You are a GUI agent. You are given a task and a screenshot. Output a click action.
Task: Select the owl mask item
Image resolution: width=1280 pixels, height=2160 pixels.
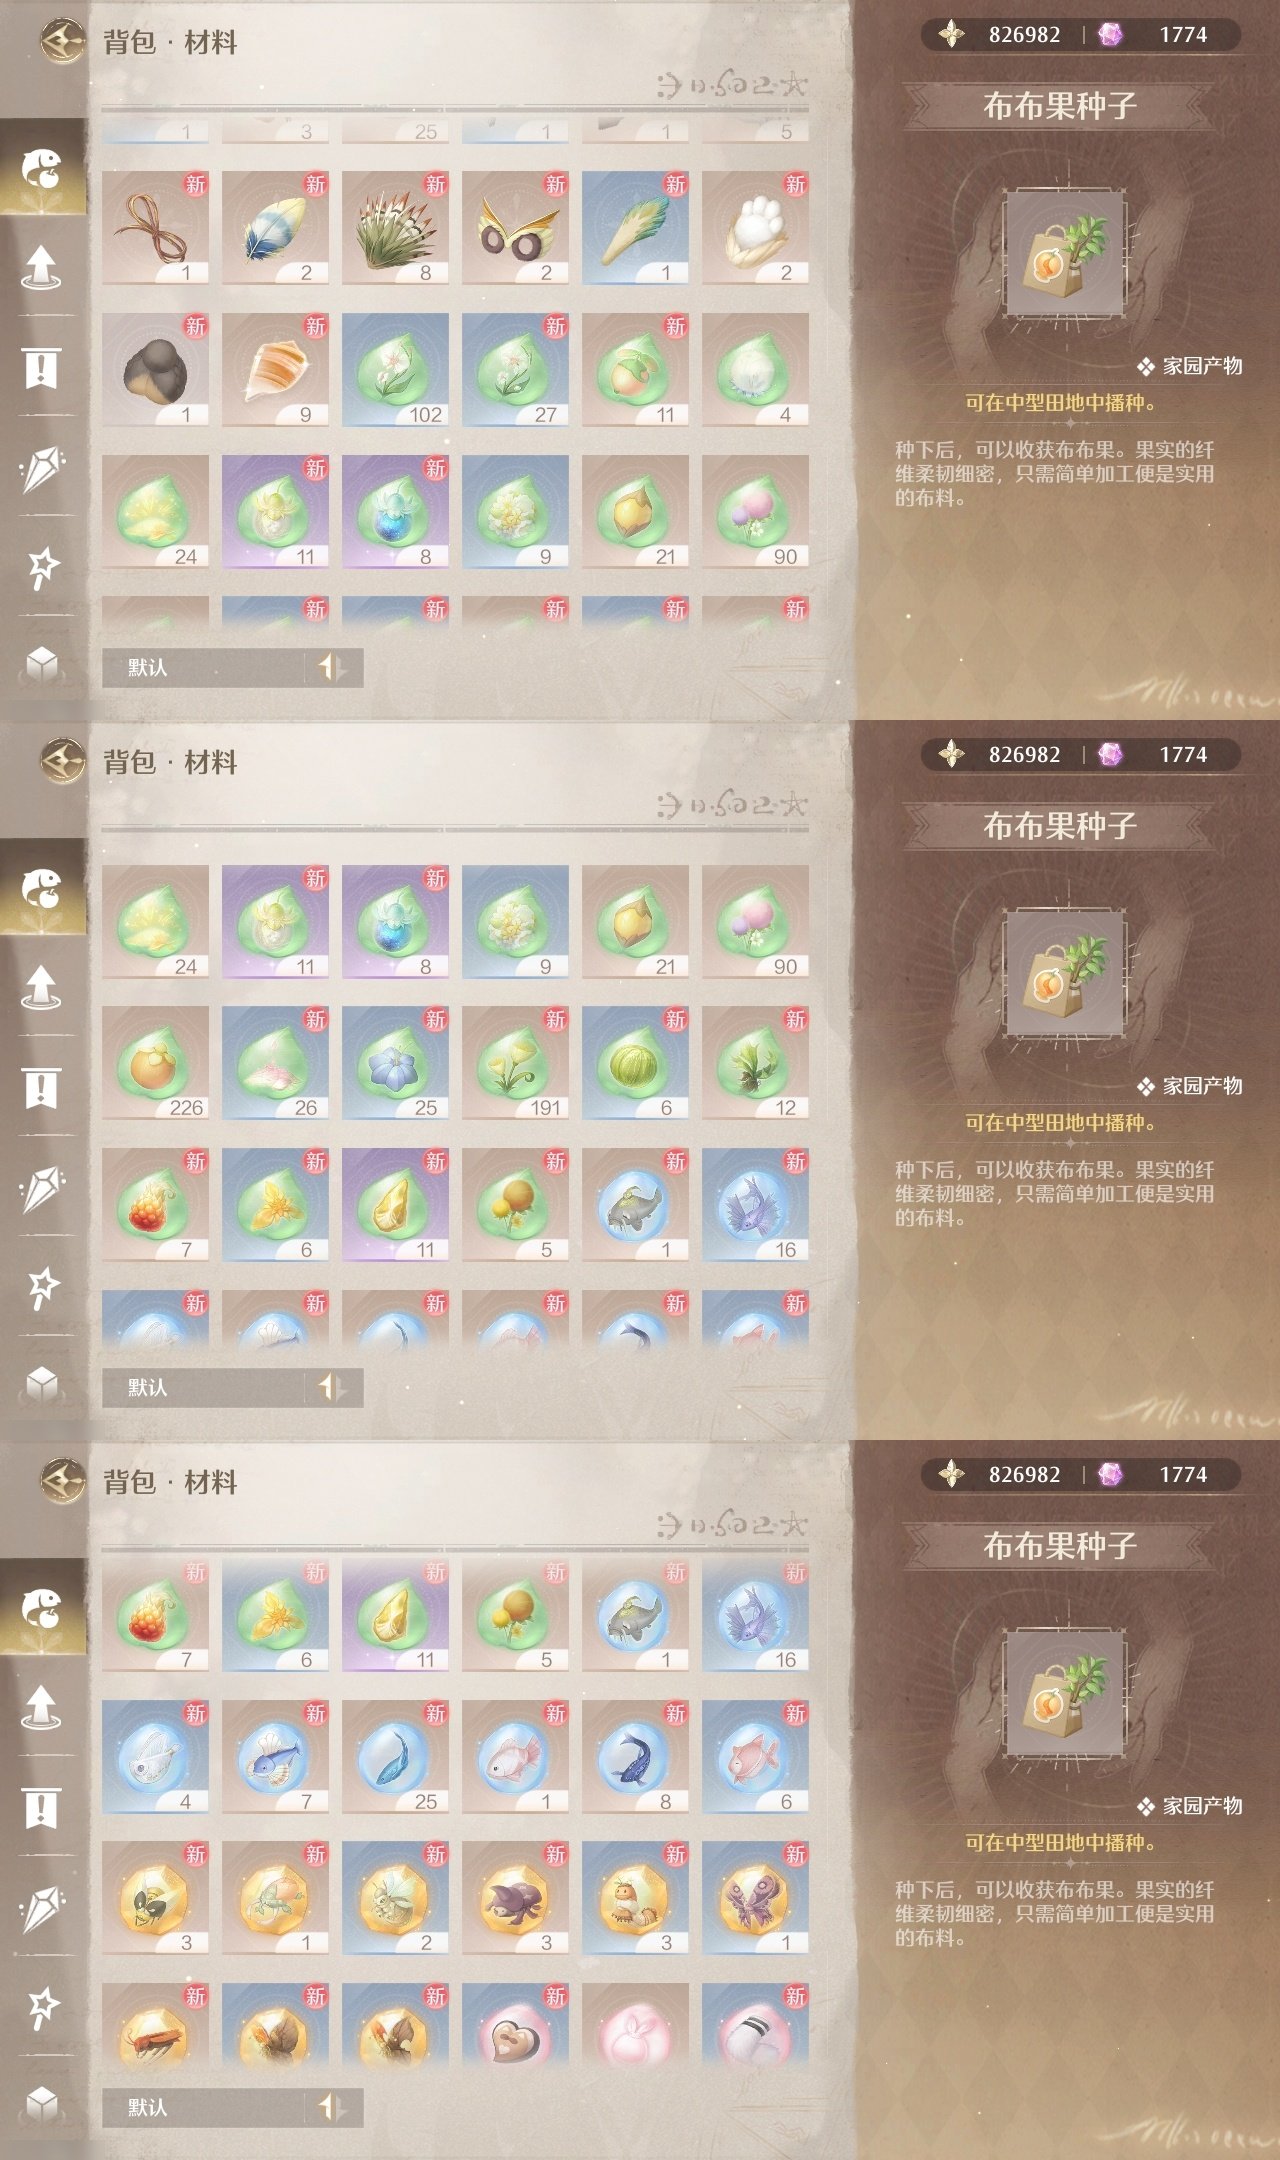515,228
